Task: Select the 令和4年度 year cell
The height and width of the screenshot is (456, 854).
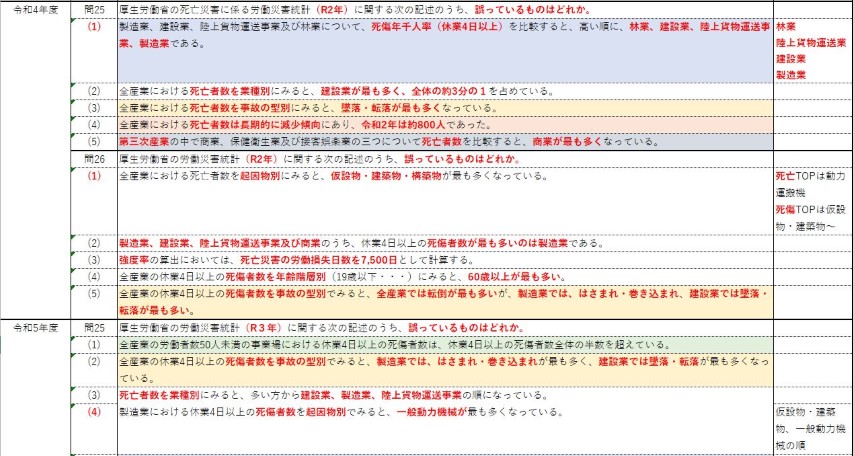Action: pyautogui.click(x=36, y=10)
